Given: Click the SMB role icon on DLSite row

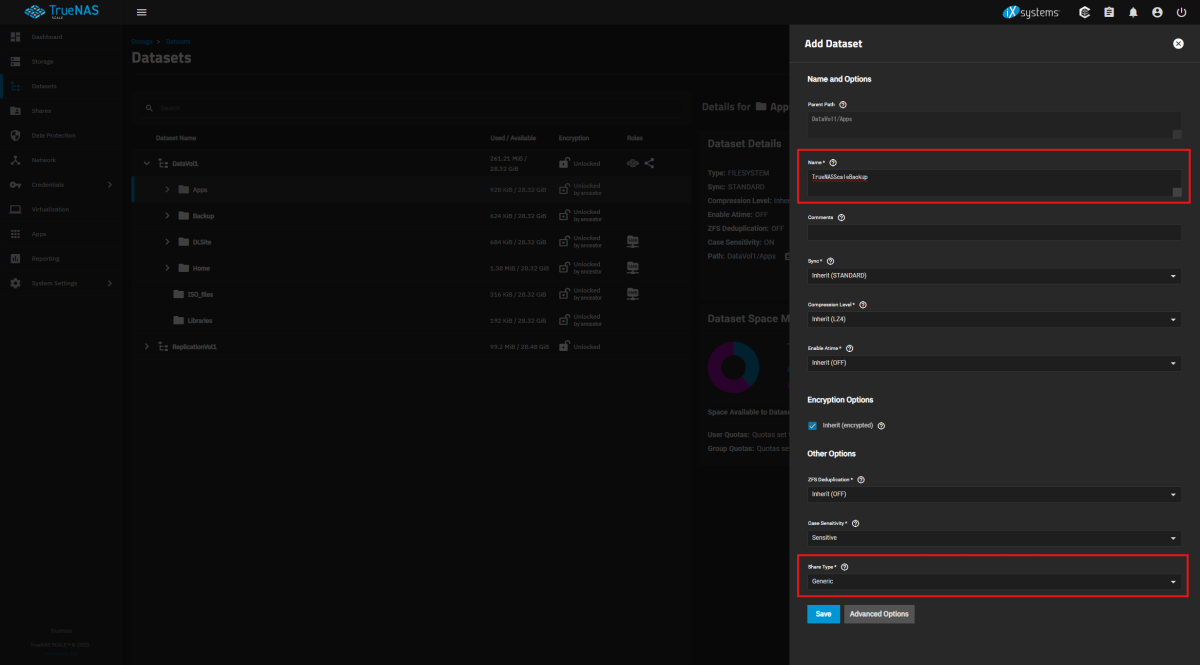Looking at the screenshot, I should click(632, 241).
